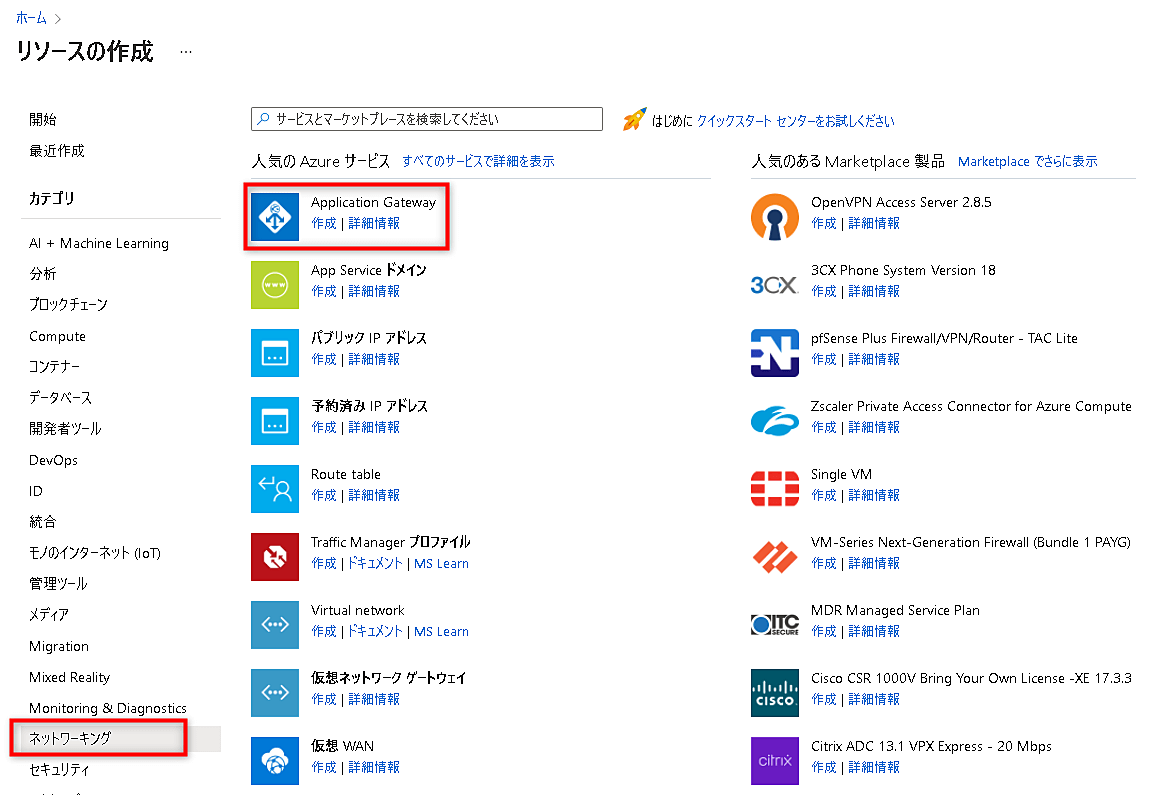The width and height of the screenshot is (1150, 795).
Task: Select the メディア category
Action: [48, 615]
